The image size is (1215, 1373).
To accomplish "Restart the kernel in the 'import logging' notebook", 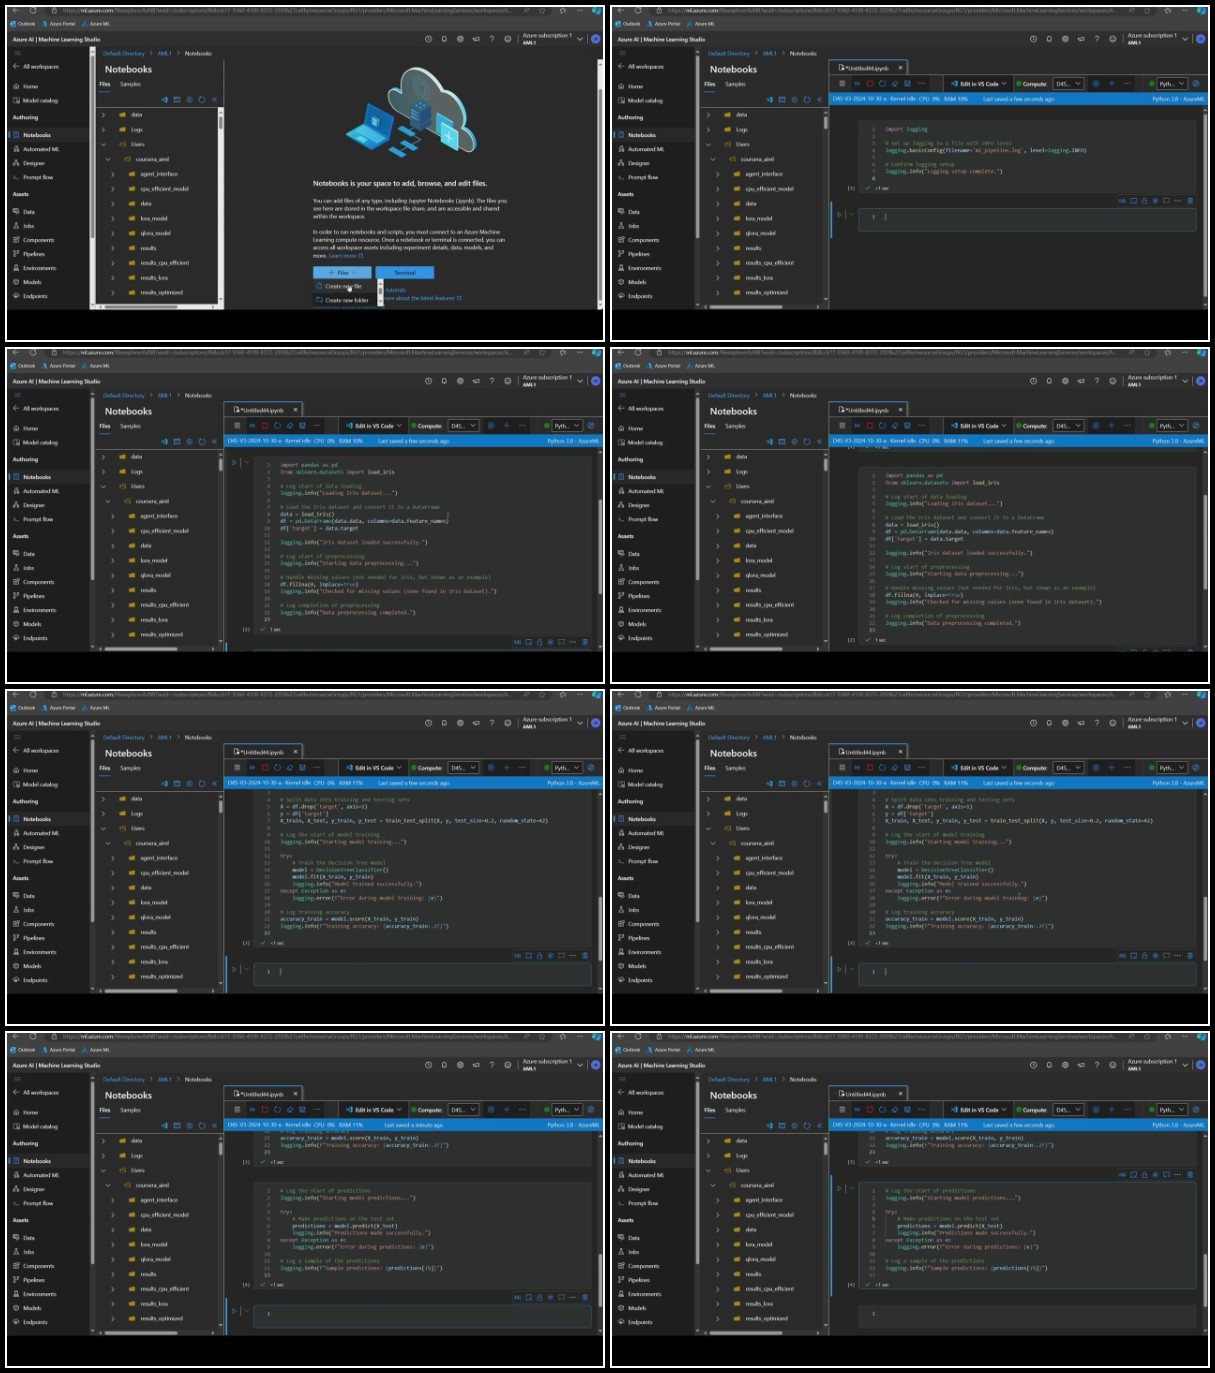I will coord(882,84).
